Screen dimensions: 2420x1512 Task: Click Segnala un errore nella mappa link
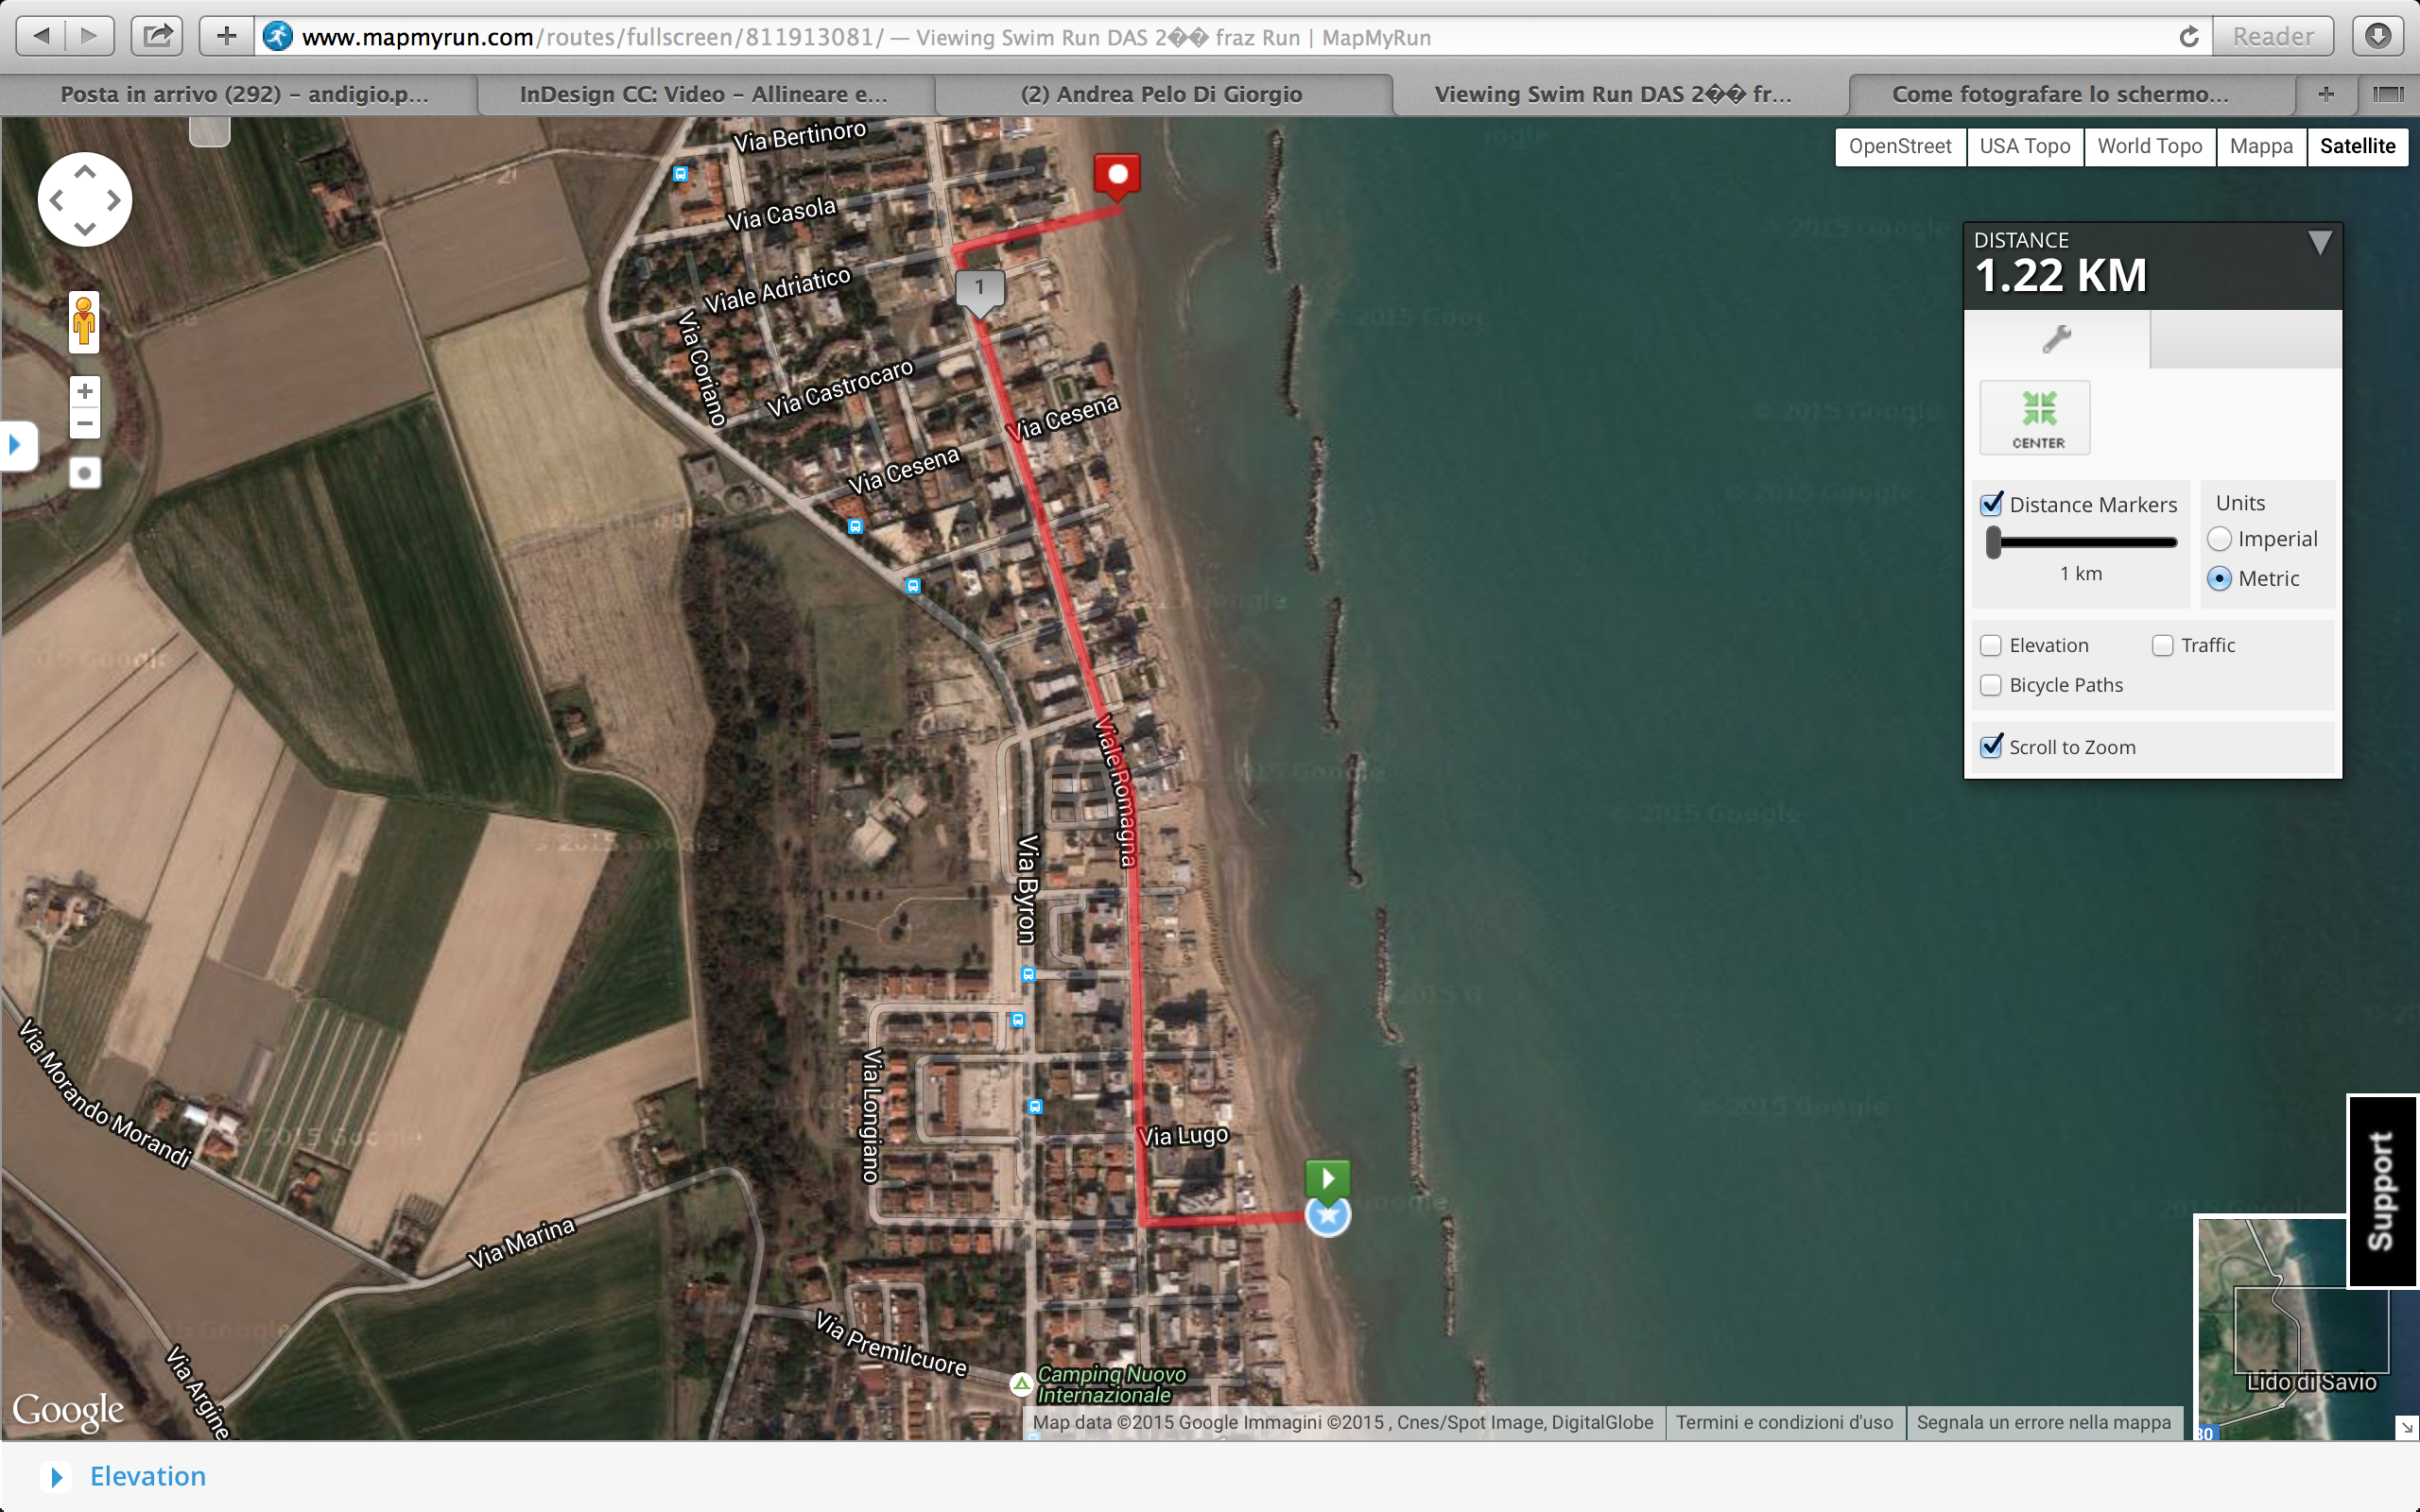[x=2043, y=1422]
